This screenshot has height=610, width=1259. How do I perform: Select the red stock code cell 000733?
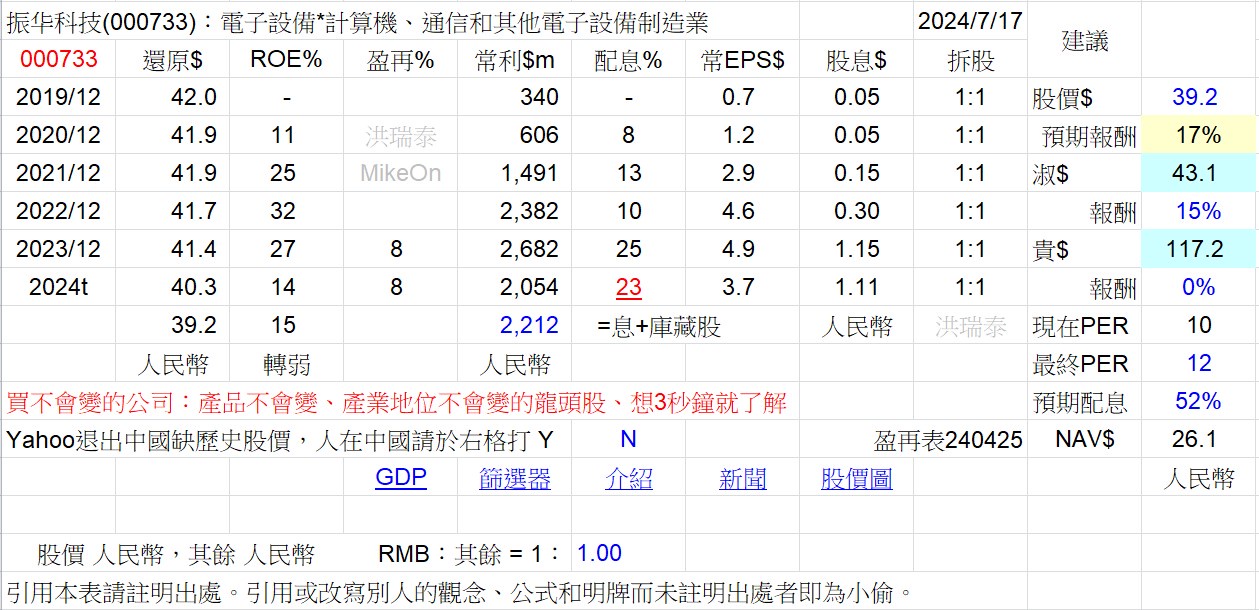(59, 59)
